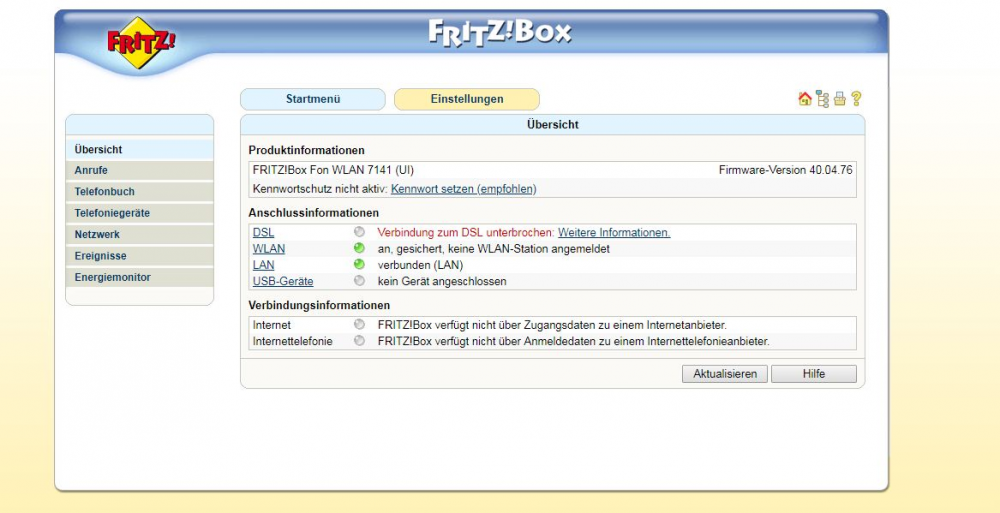Click the Hilfe button
Viewport: 1000px width, 513px height.
tap(813, 374)
